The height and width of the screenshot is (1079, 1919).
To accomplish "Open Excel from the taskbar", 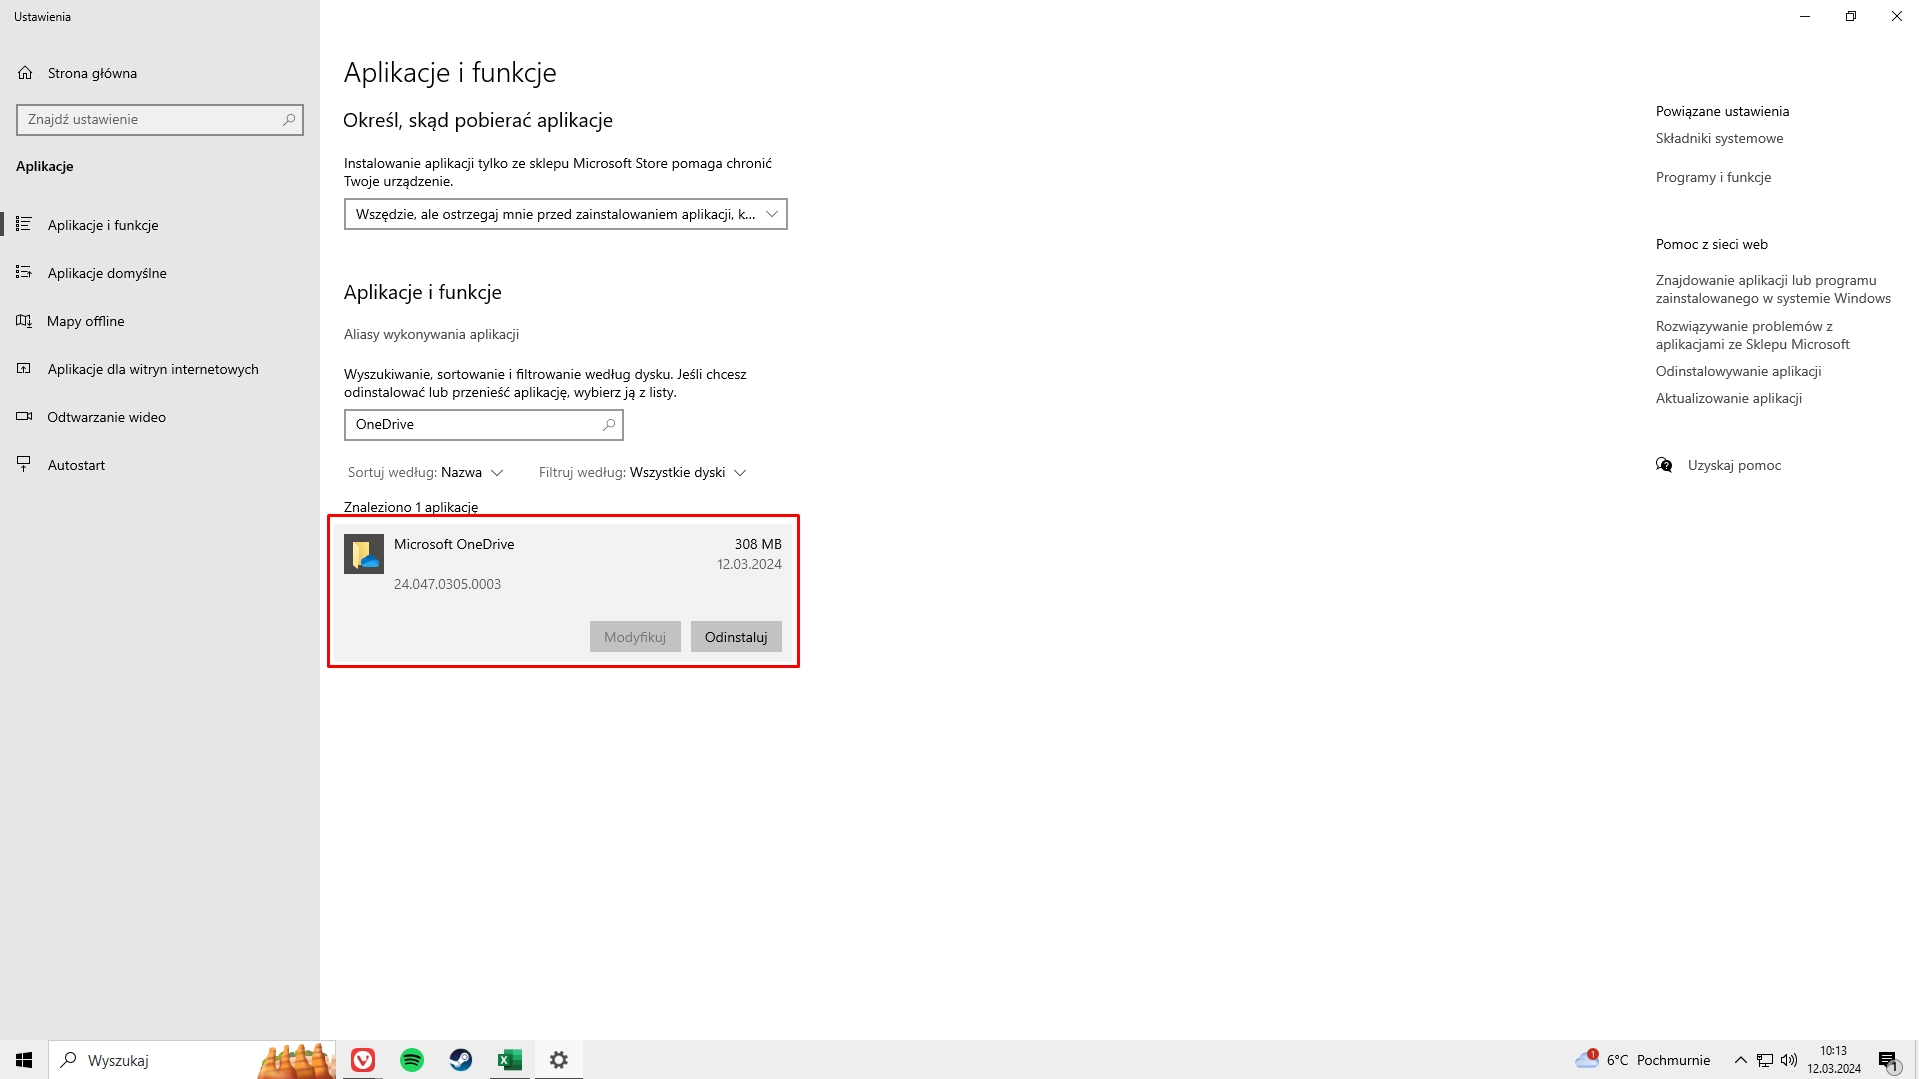I will [x=510, y=1060].
